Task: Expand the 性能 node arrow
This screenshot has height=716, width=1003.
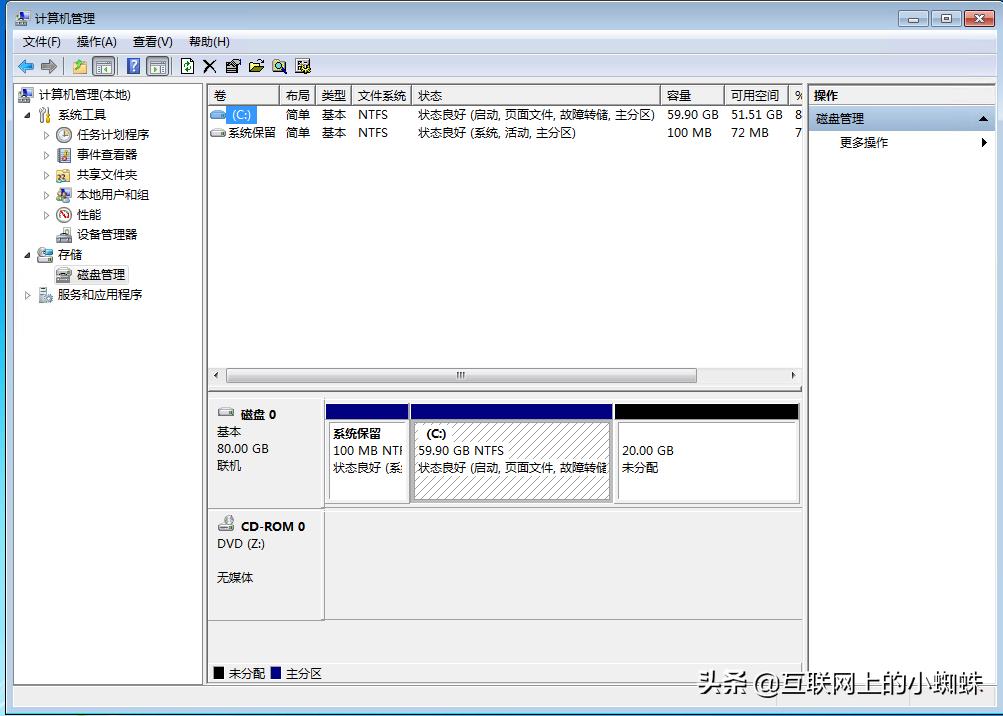Action: pyautogui.click(x=46, y=215)
